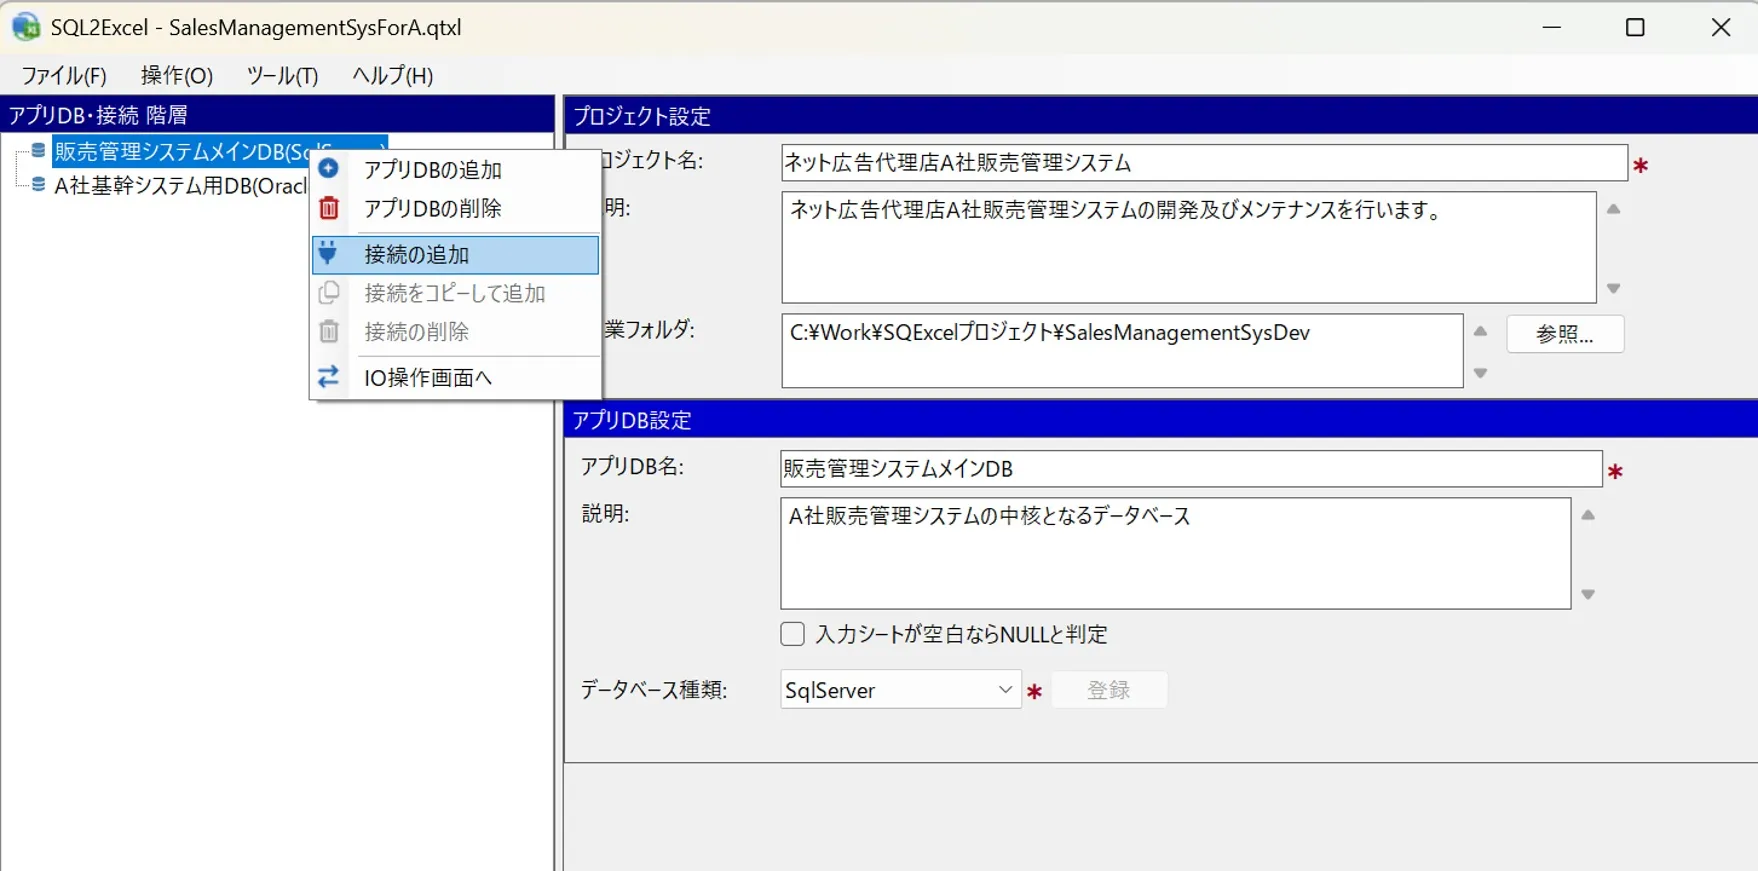Open the ツール(T) menu

click(x=282, y=75)
